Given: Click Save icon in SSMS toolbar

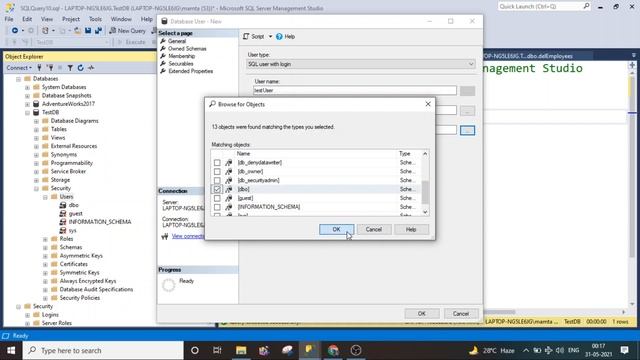Looking at the screenshot, I should click(x=88, y=31).
